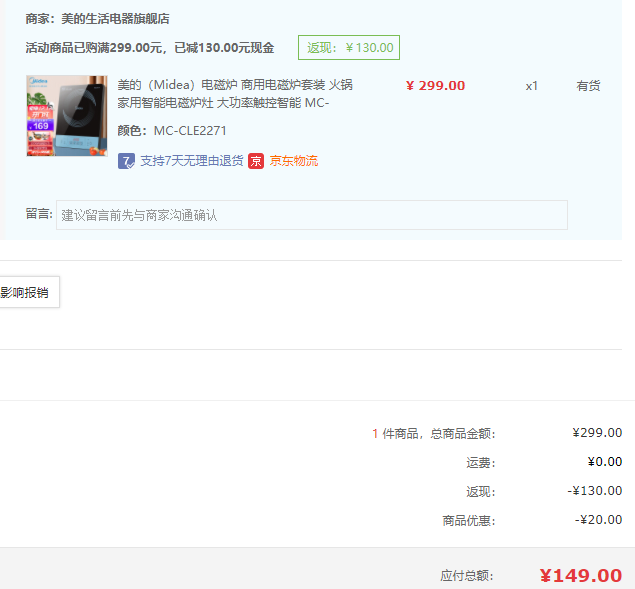The height and width of the screenshot is (589, 635).
Task: Click the 有货 stock status
Action: pos(588,86)
